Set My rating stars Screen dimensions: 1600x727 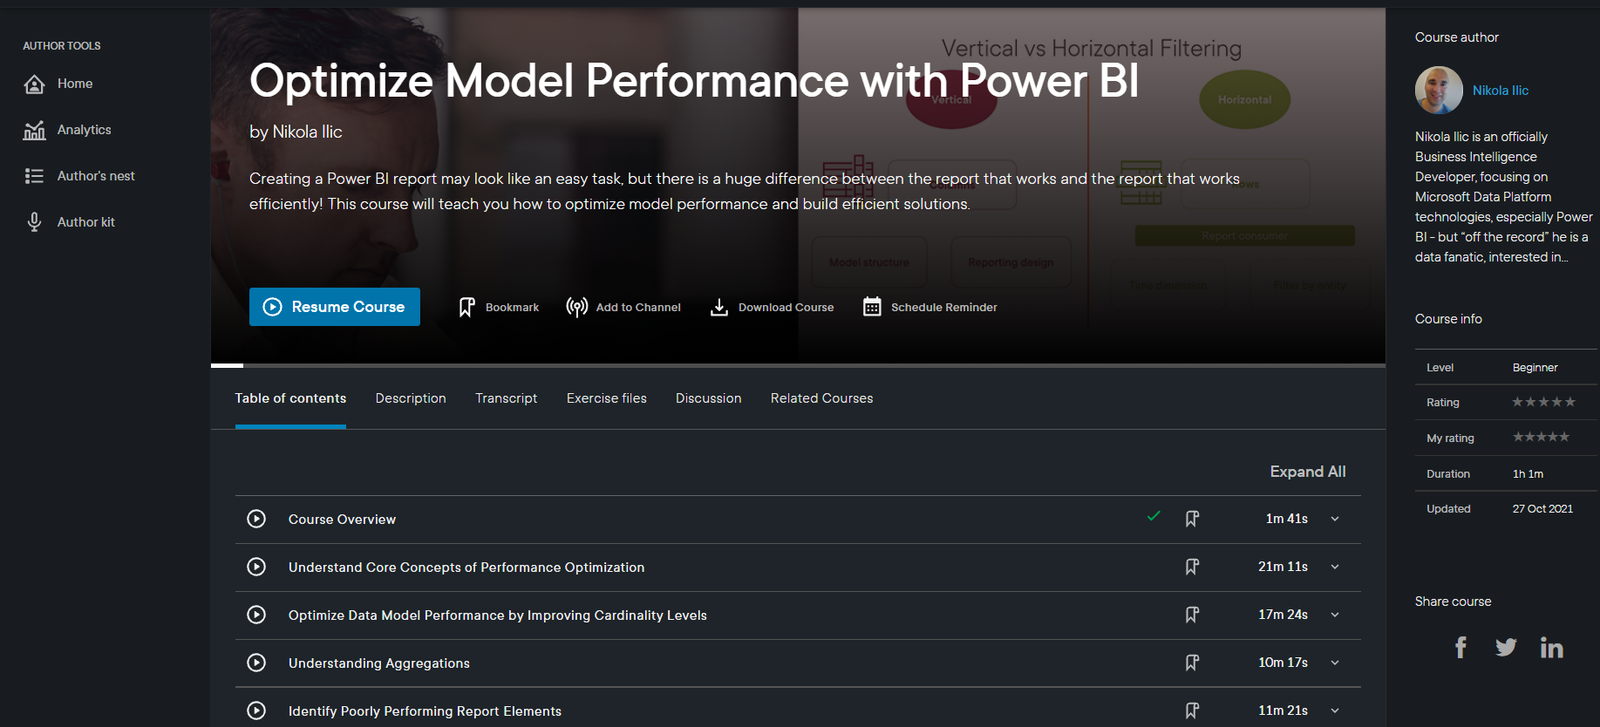coord(1541,437)
